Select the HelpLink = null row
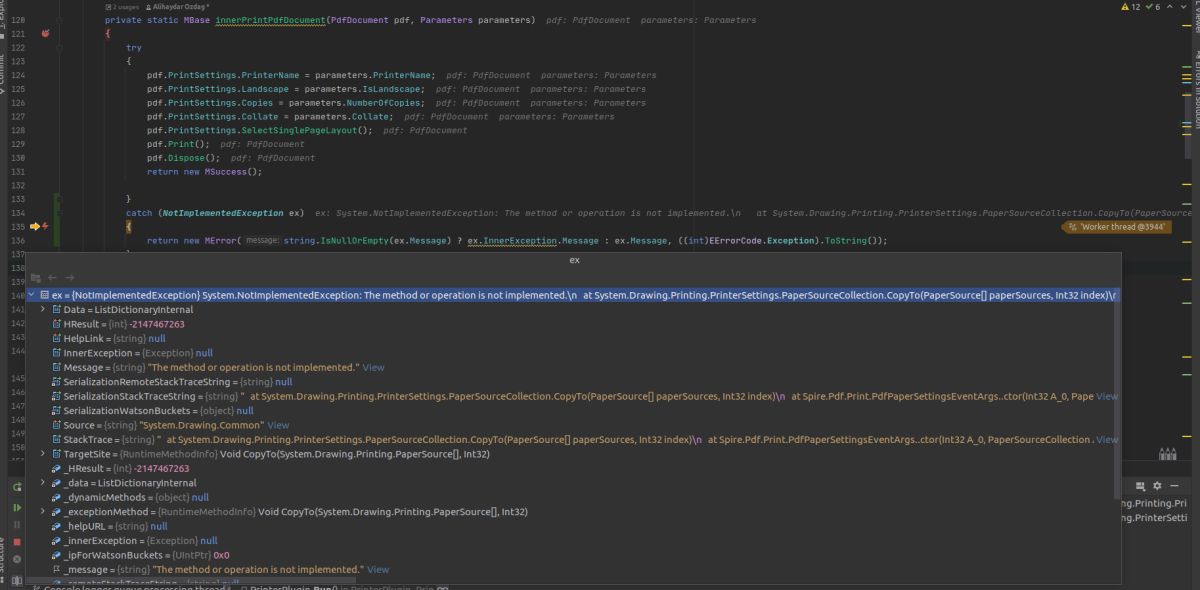 coord(572,338)
